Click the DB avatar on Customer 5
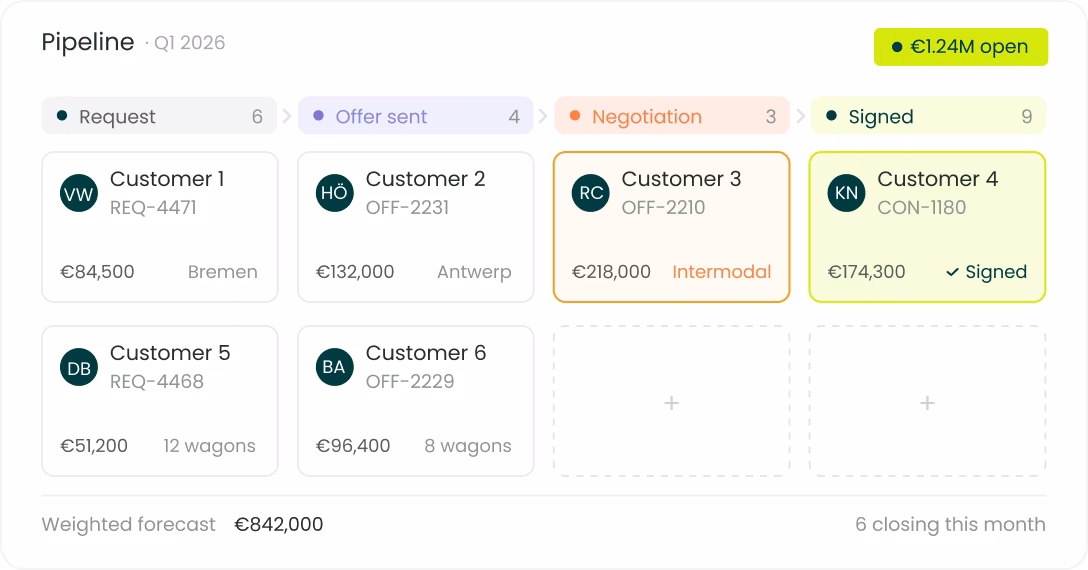This screenshot has height=570, width=1088. pyautogui.click(x=78, y=367)
